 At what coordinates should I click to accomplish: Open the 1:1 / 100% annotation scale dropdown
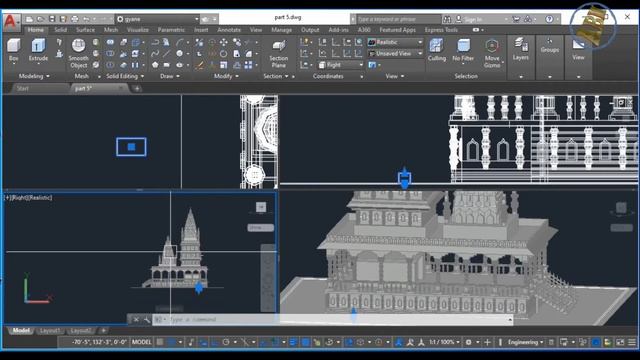coord(444,342)
